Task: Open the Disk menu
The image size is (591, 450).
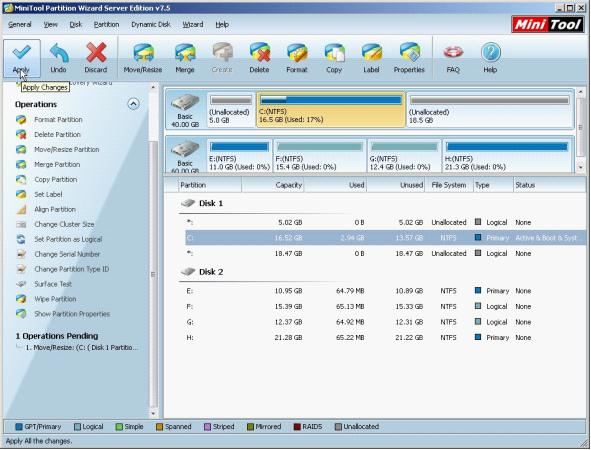Action: (x=75, y=24)
